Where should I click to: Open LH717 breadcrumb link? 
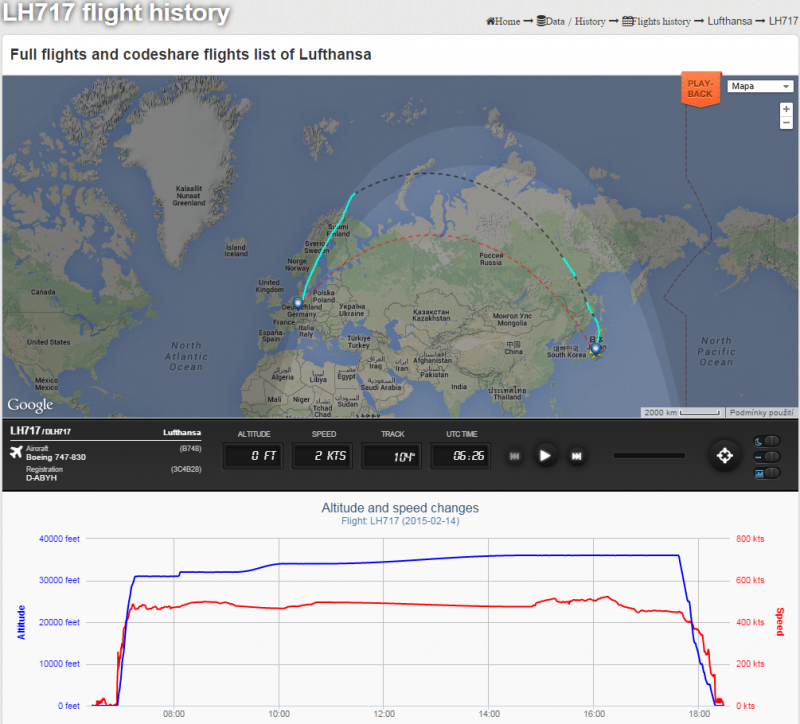[x=783, y=21]
